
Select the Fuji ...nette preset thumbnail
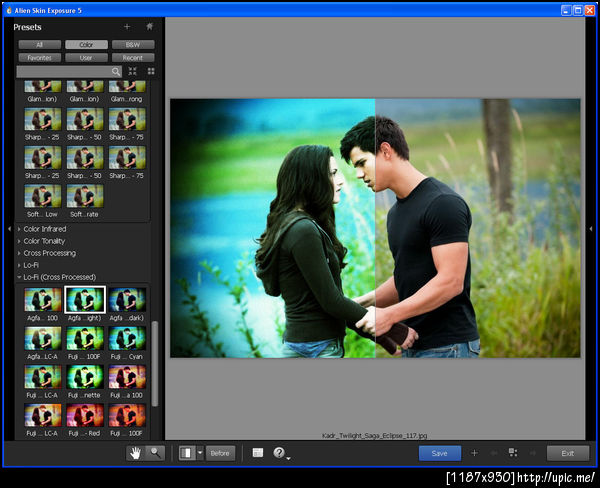[x=85, y=377]
